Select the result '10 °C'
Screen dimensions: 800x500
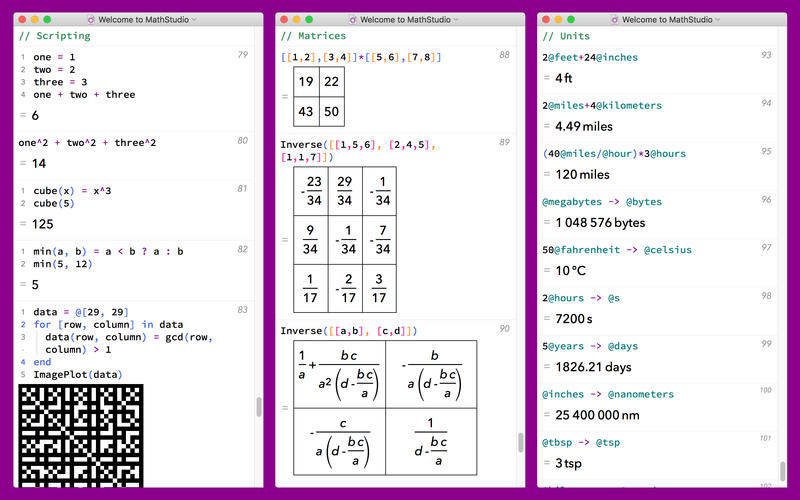pos(570,271)
